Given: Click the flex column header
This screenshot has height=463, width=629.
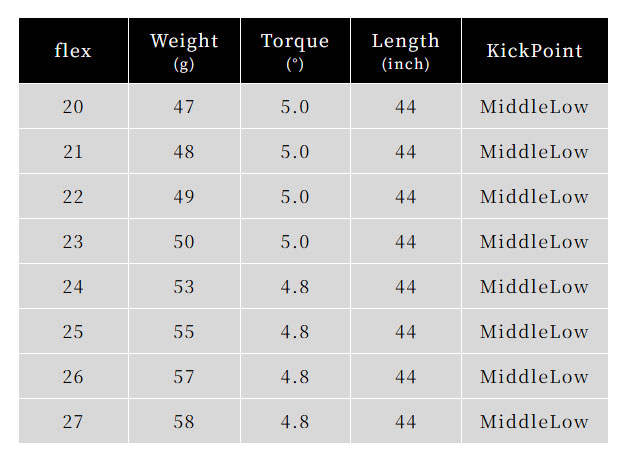Looking at the screenshot, I should (73, 51).
